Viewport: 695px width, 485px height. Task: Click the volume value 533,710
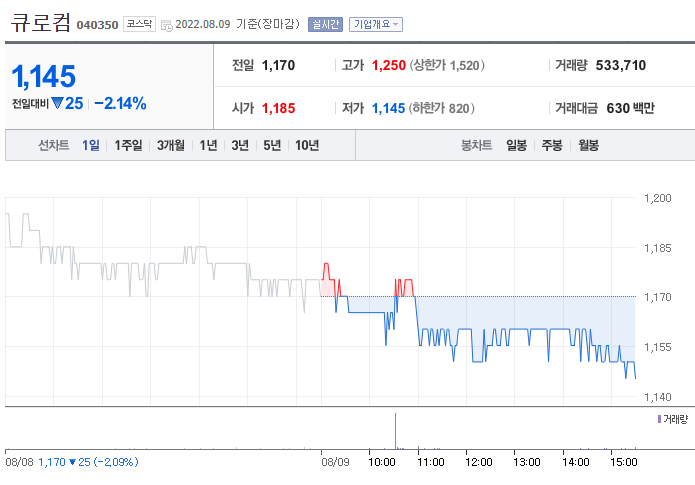(621, 65)
